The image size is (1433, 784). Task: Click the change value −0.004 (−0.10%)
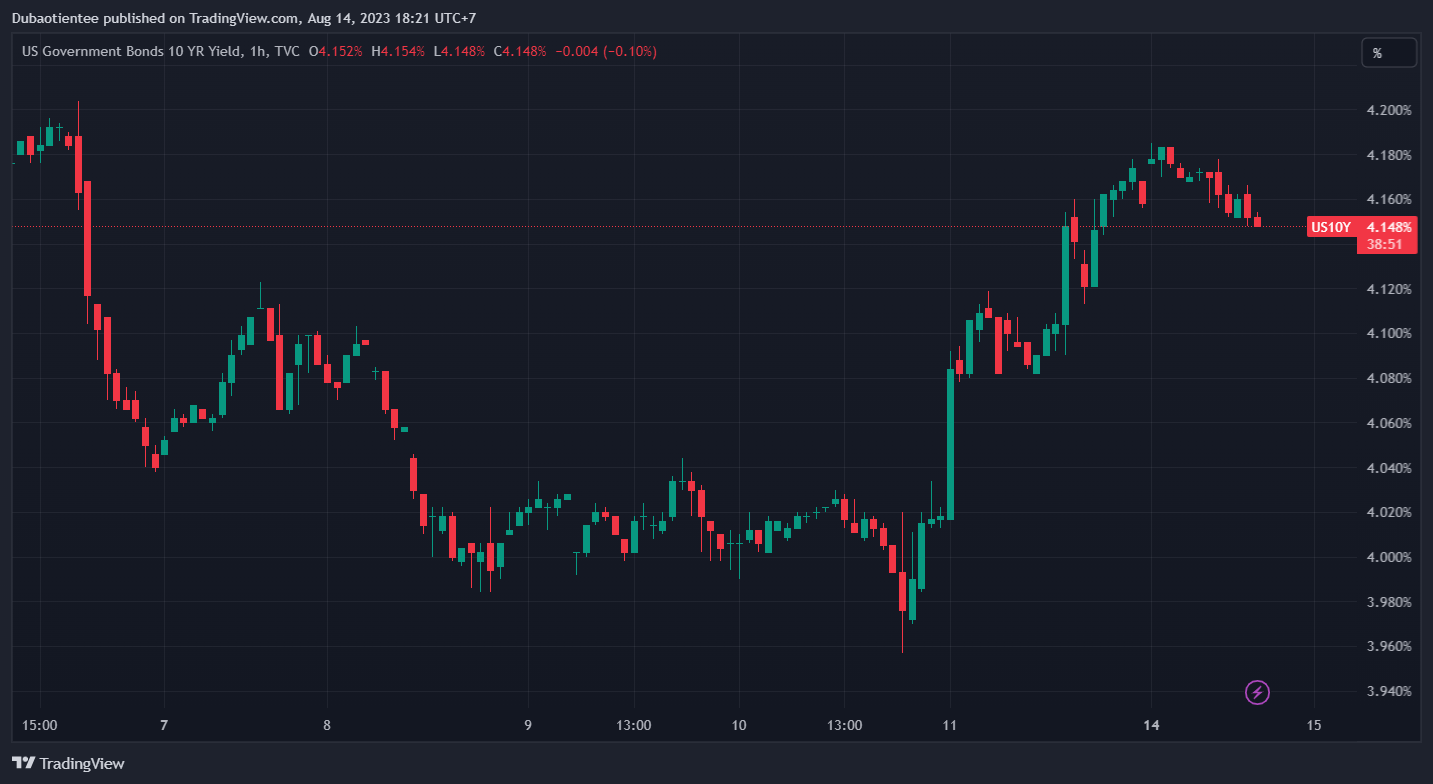pos(605,51)
